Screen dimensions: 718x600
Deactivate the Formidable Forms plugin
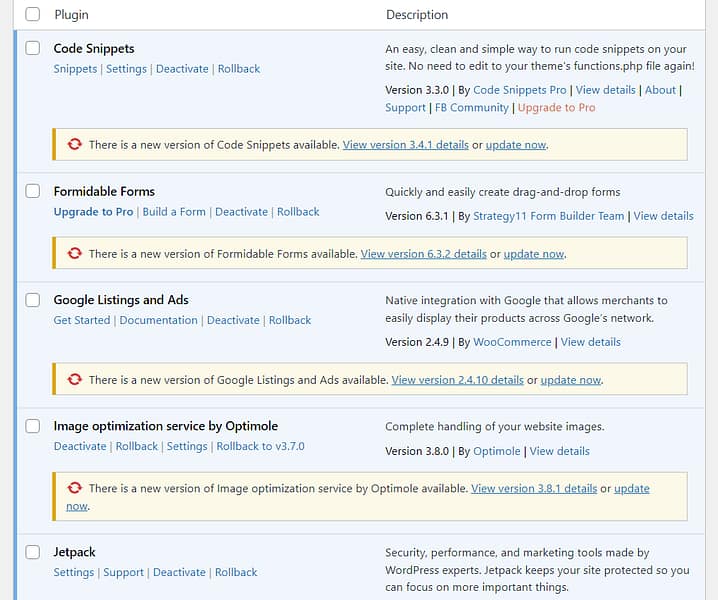pyautogui.click(x=241, y=212)
